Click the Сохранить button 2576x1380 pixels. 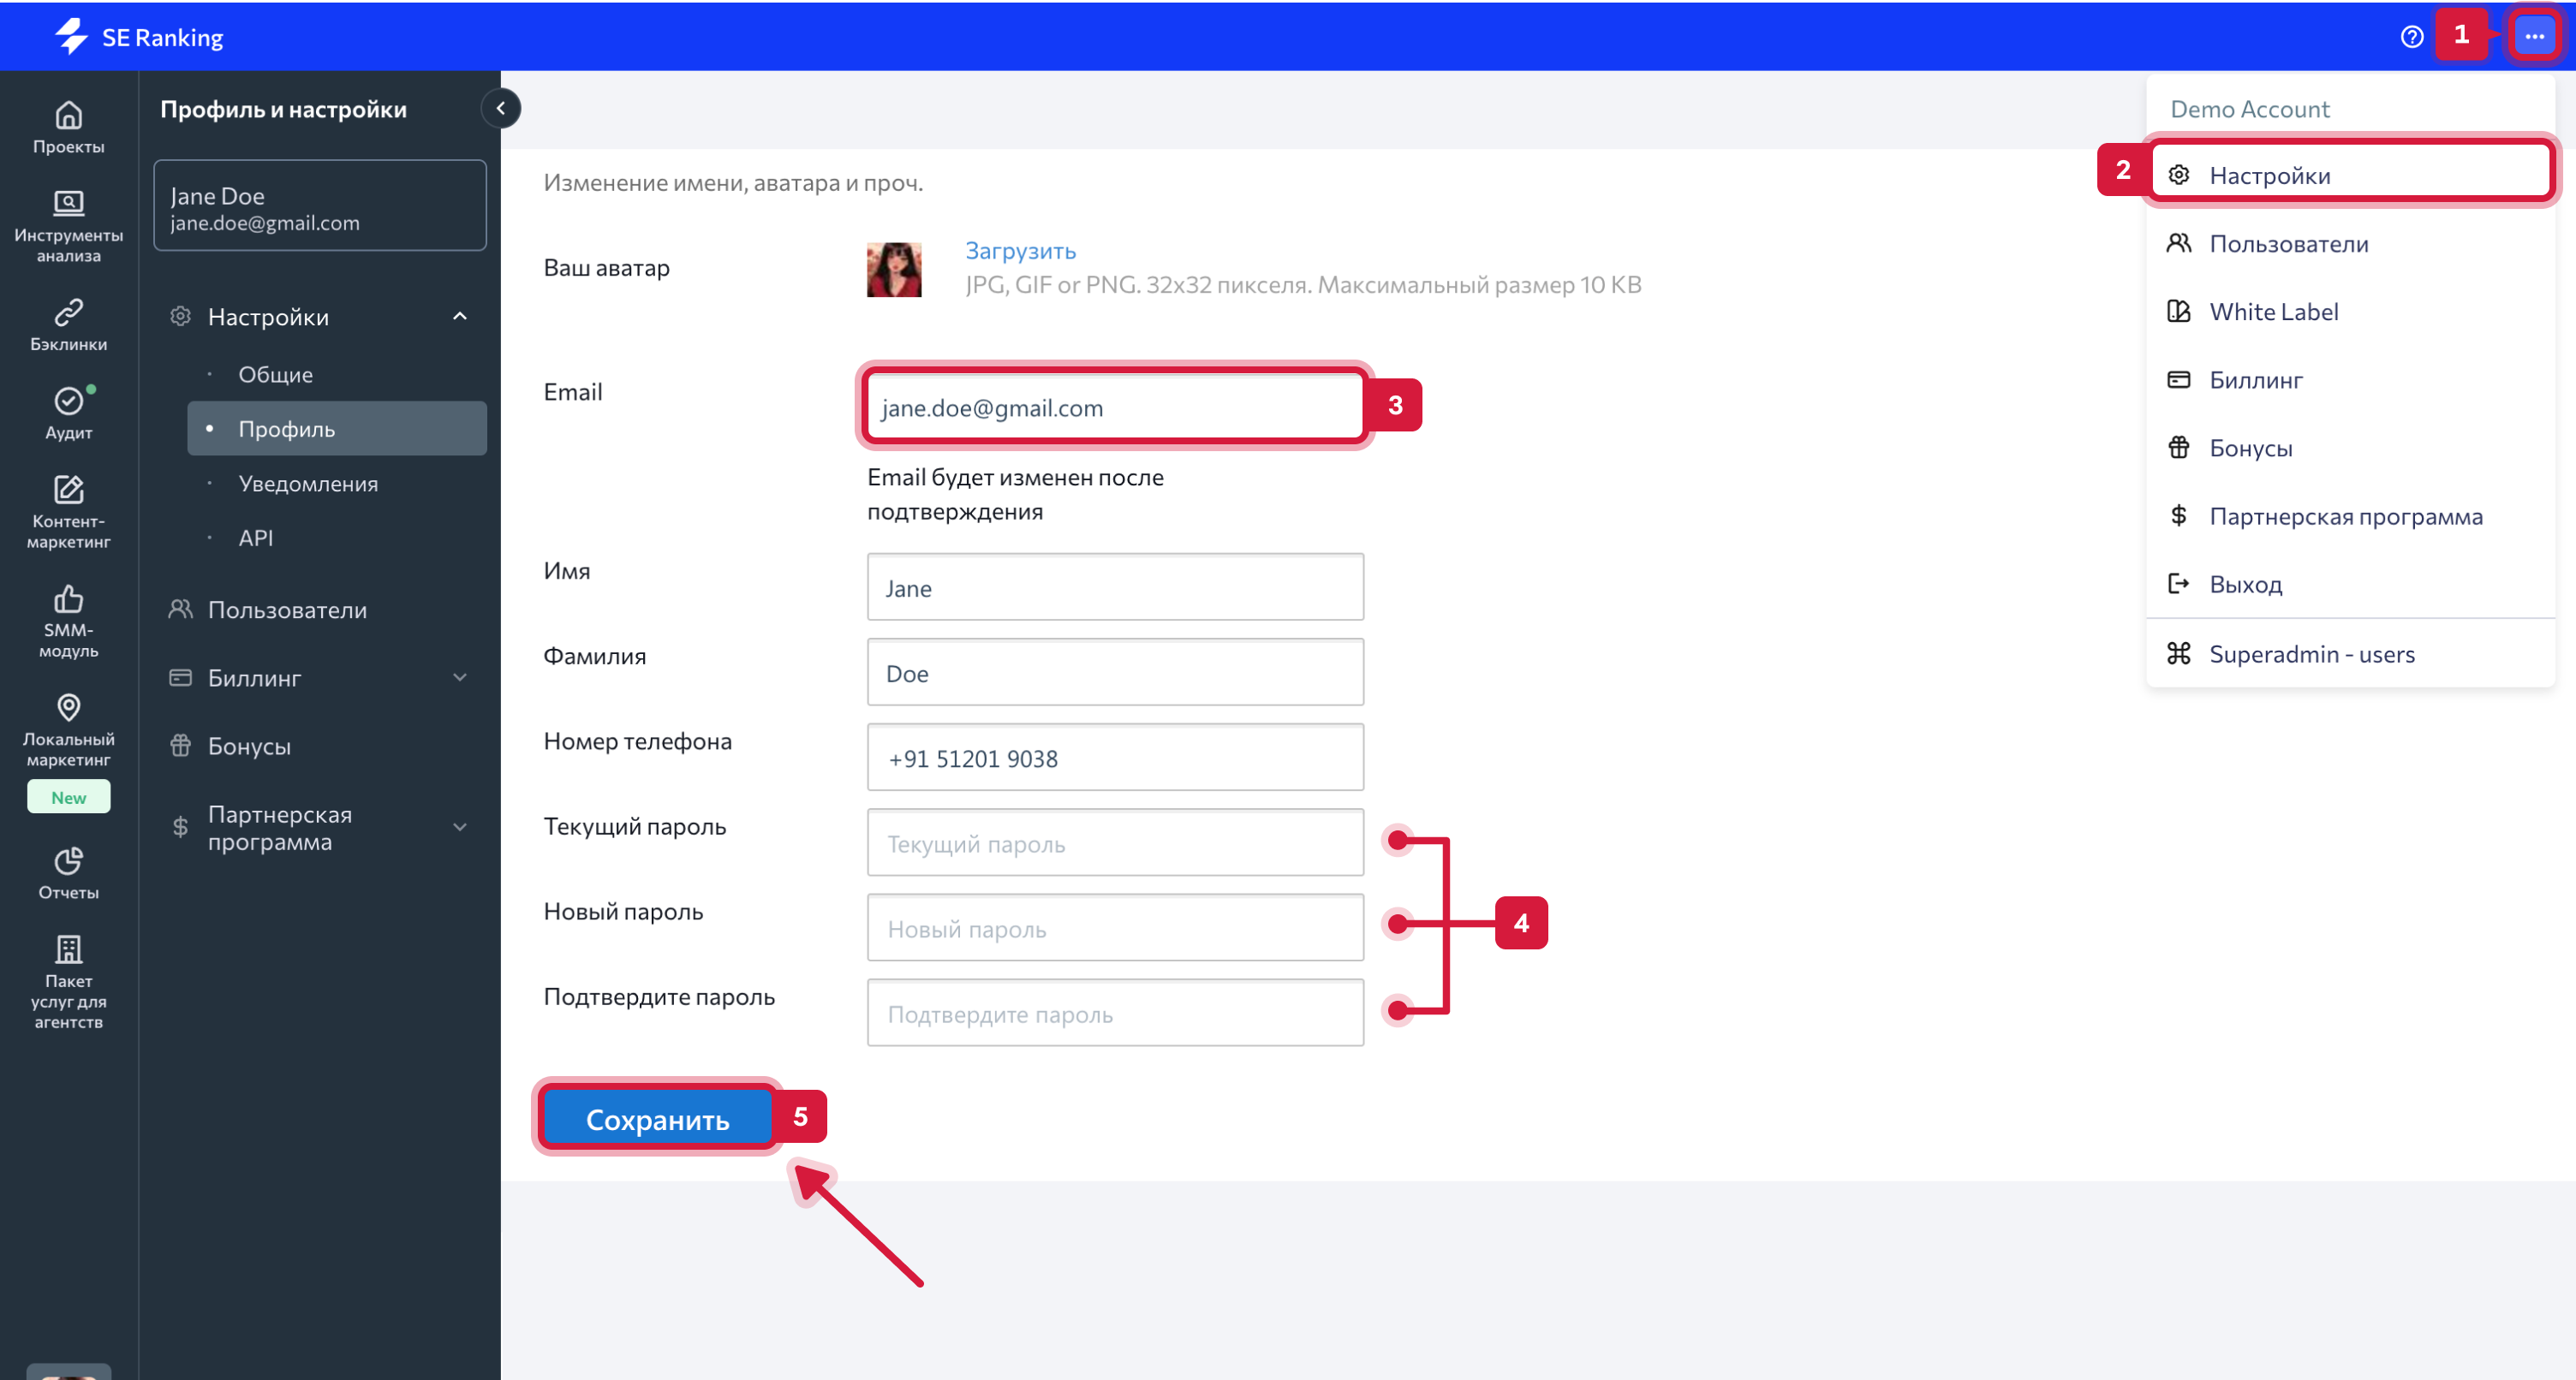(x=657, y=1117)
